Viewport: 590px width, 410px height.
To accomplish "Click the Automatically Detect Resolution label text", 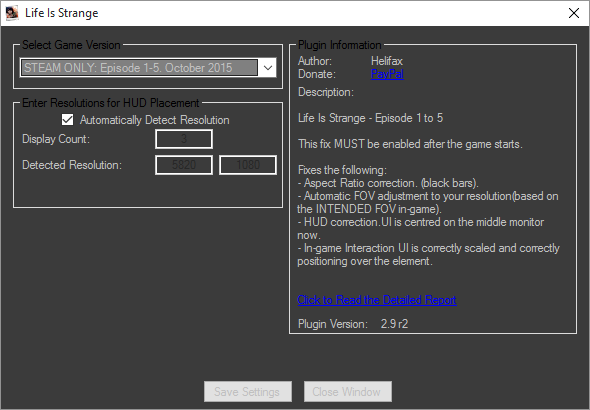I will [x=154, y=120].
